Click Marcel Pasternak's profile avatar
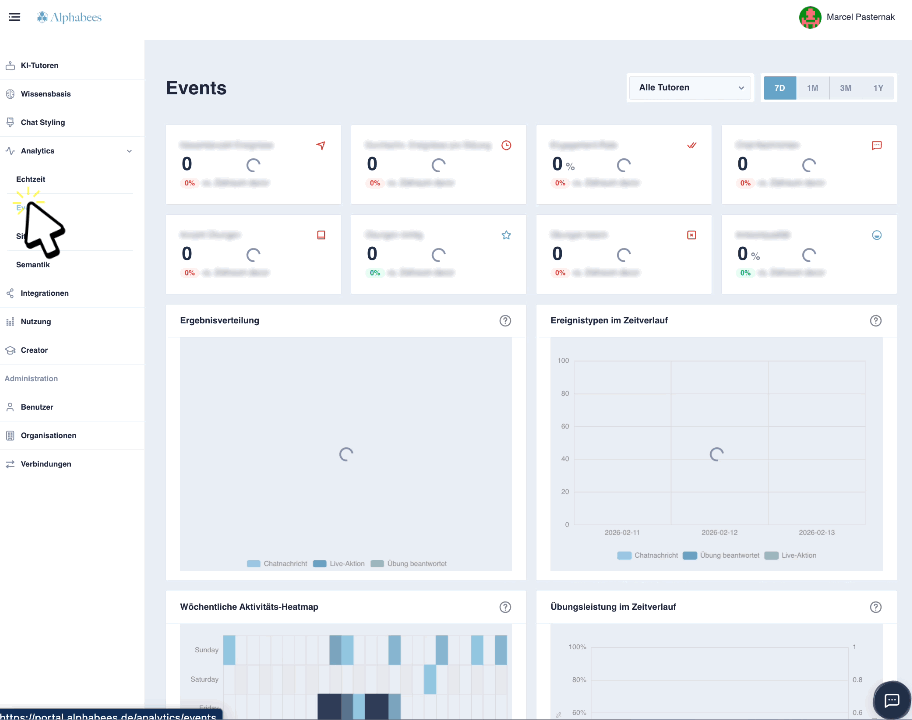912x720 pixels. (x=810, y=17)
